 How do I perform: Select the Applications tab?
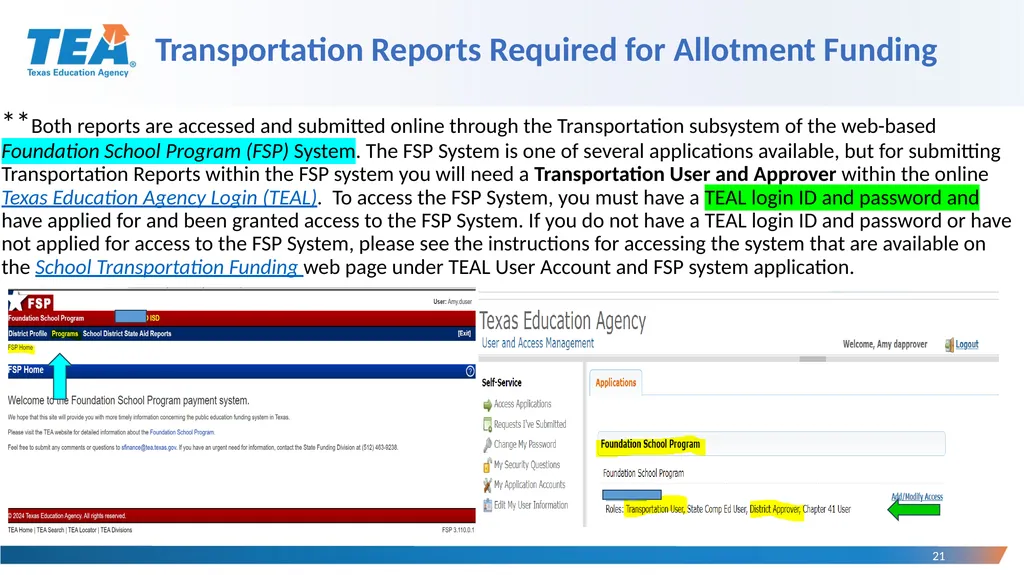point(615,382)
